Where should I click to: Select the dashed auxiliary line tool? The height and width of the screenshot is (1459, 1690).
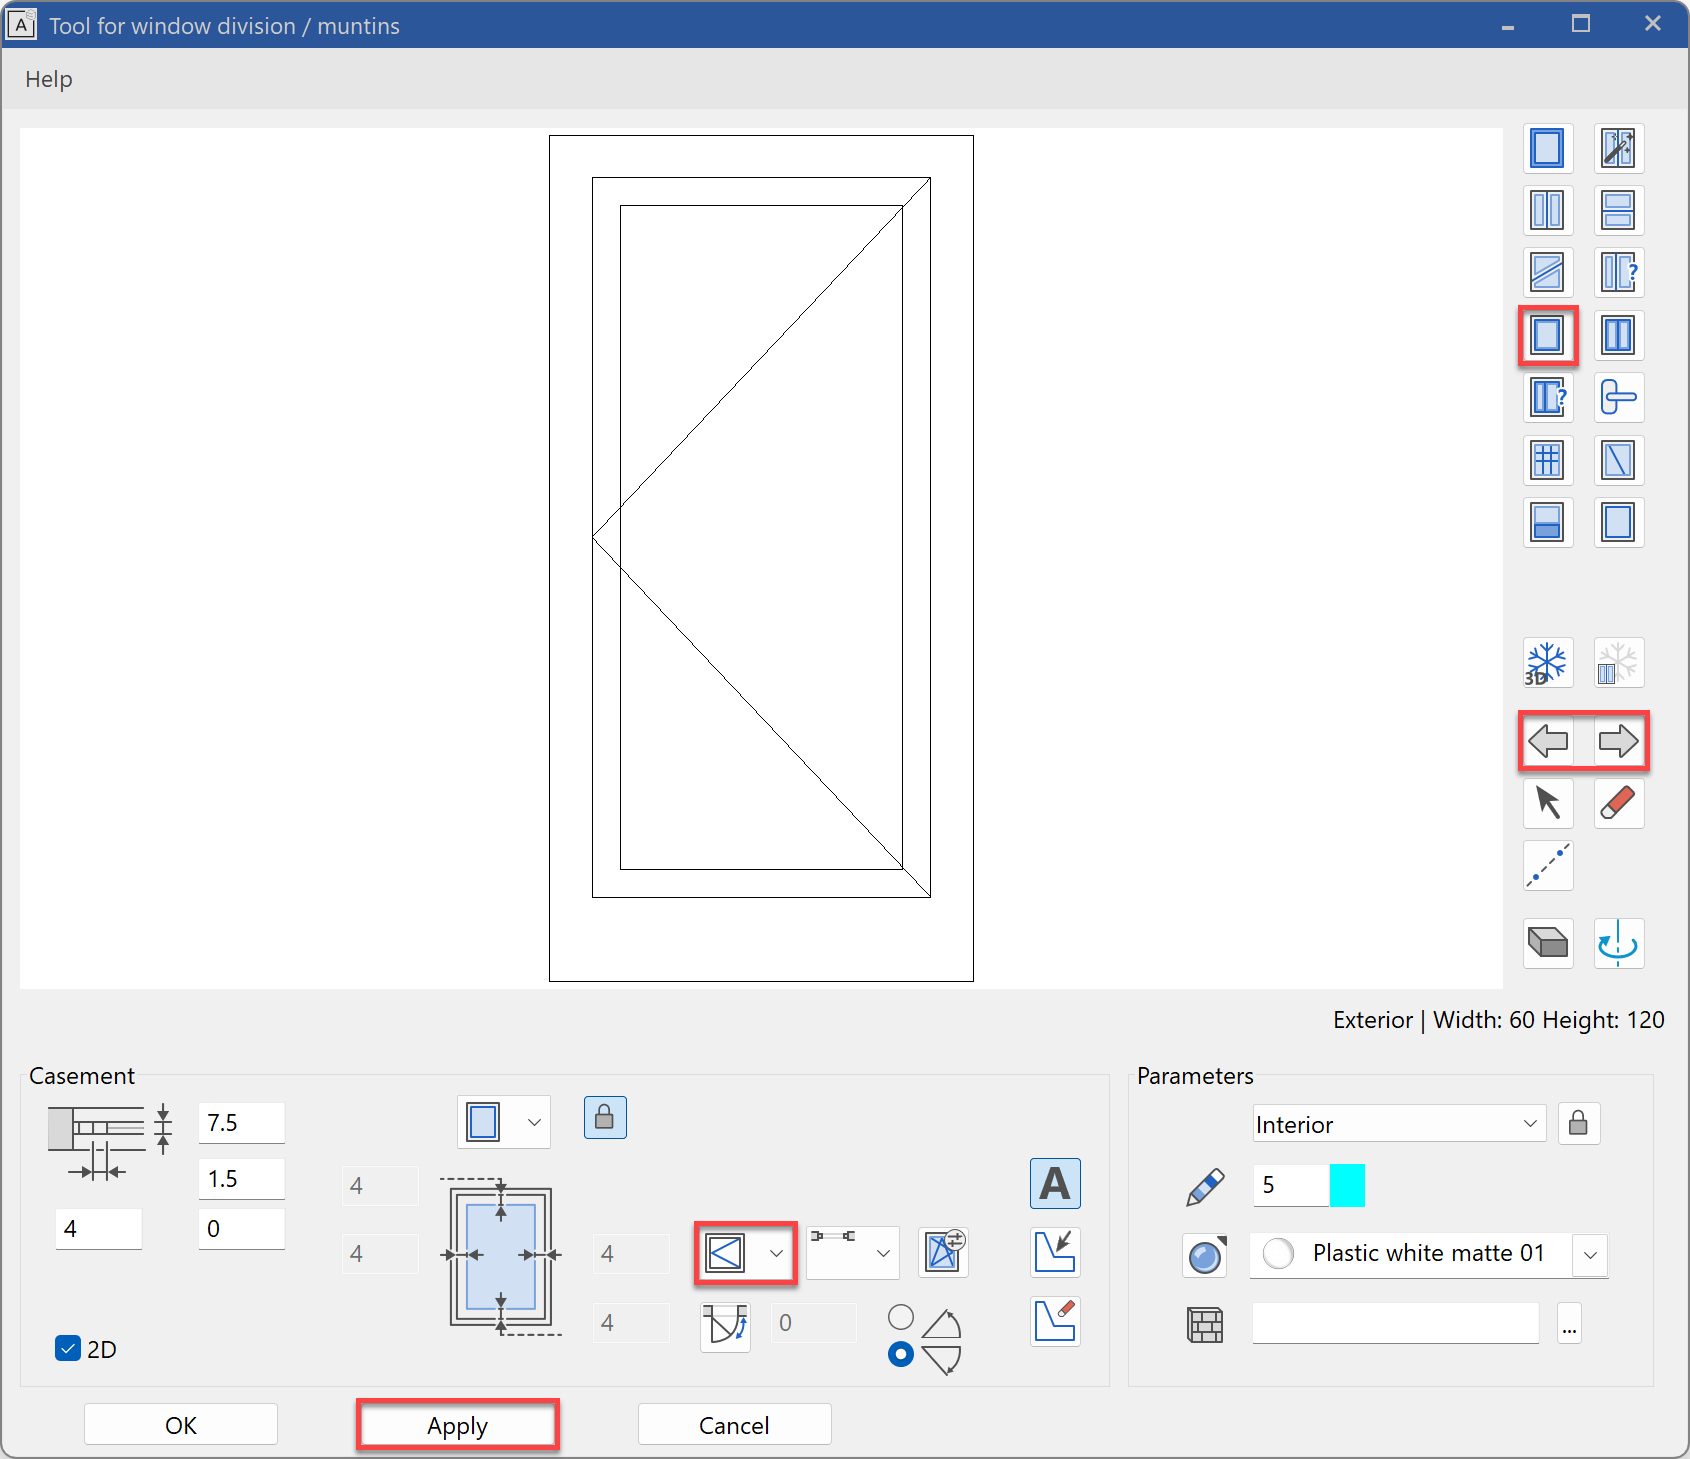(1547, 866)
